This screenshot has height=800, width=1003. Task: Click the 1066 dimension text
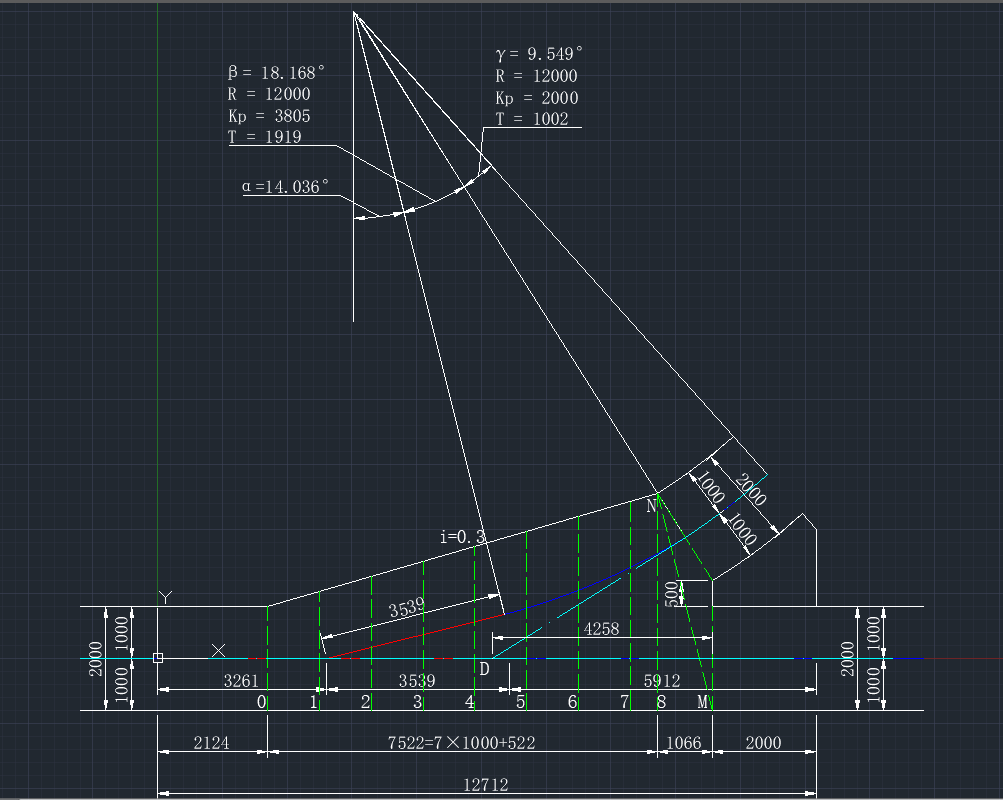[x=684, y=743]
